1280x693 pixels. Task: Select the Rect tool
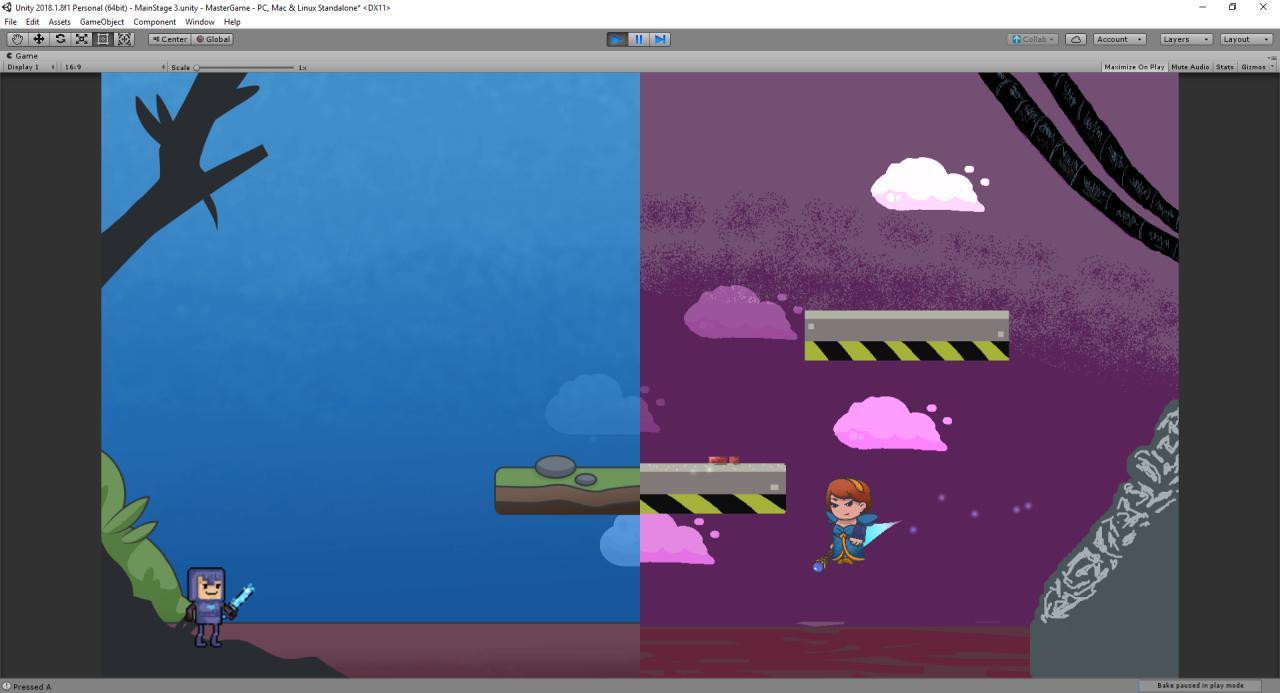(103, 39)
